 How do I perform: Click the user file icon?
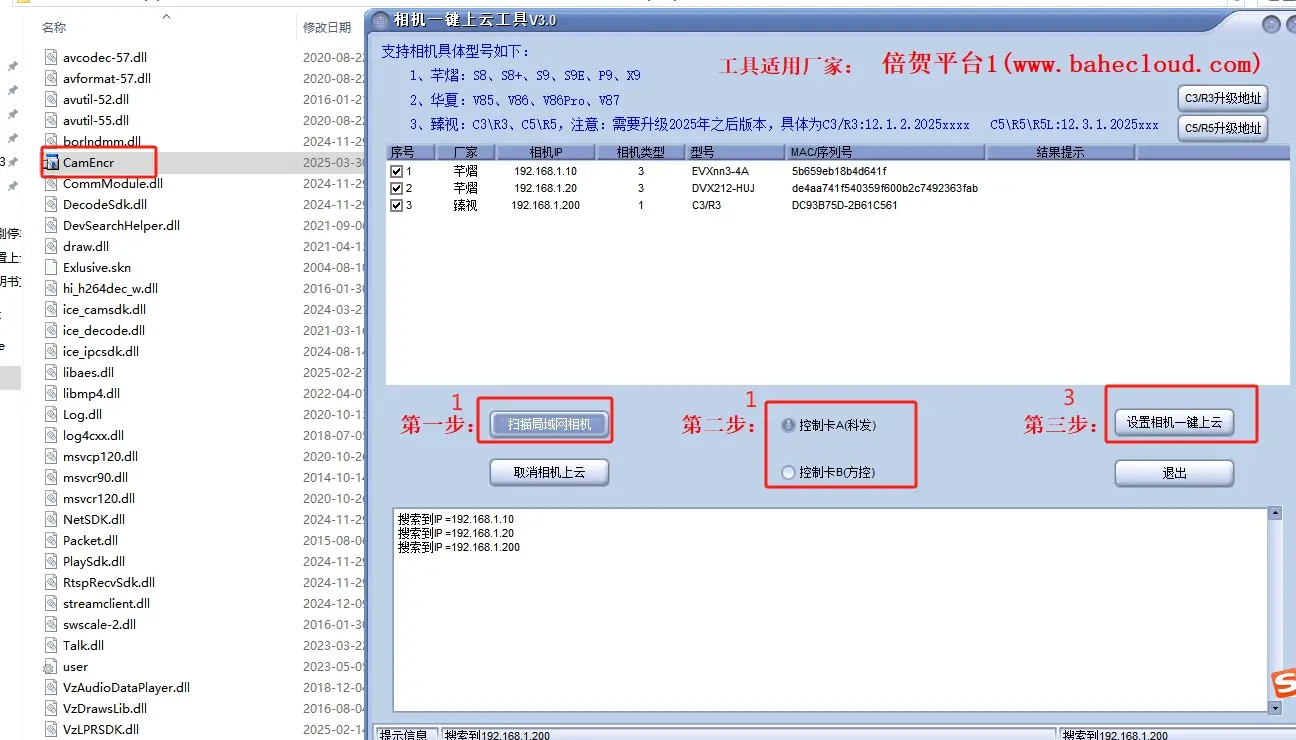coord(49,666)
